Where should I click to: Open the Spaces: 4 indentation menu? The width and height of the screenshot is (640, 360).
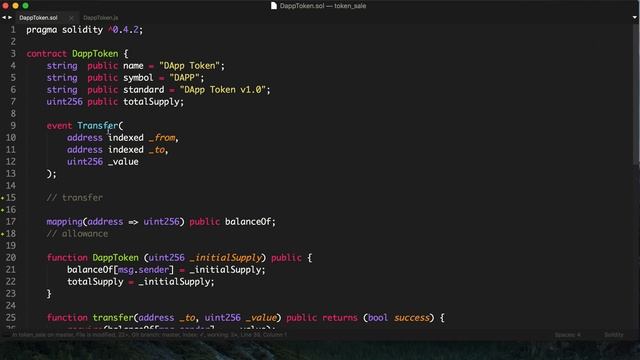(x=567, y=335)
